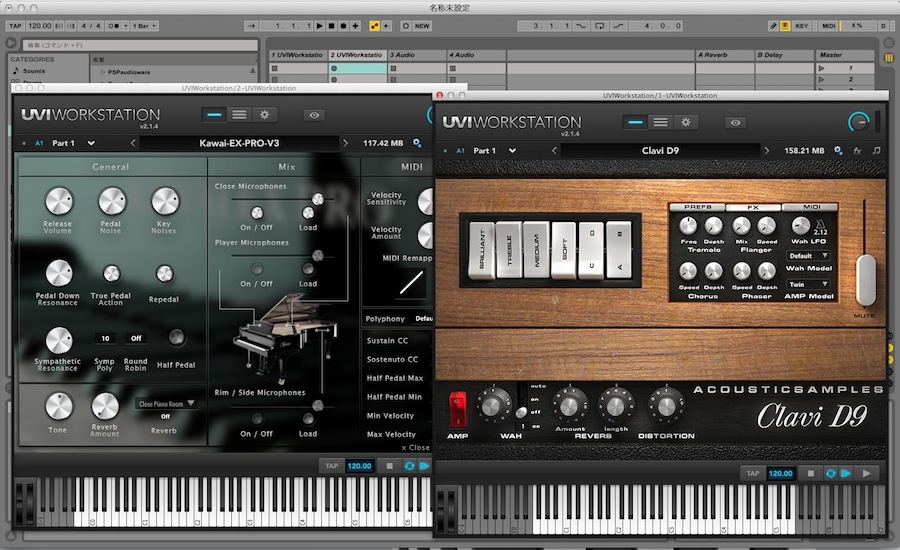Expand the PSPaudioware folder in the browser

tap(103, 72)
